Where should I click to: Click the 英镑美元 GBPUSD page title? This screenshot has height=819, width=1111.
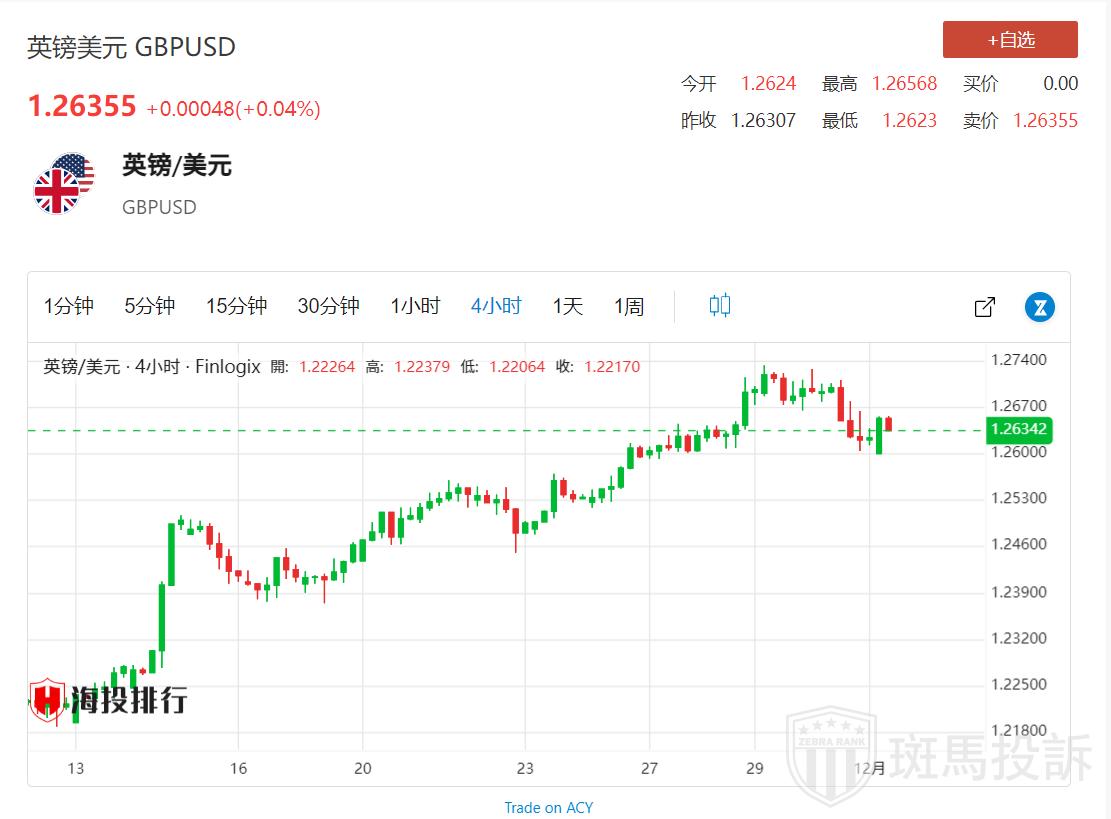pyautogui.click(x=131, y=47)
